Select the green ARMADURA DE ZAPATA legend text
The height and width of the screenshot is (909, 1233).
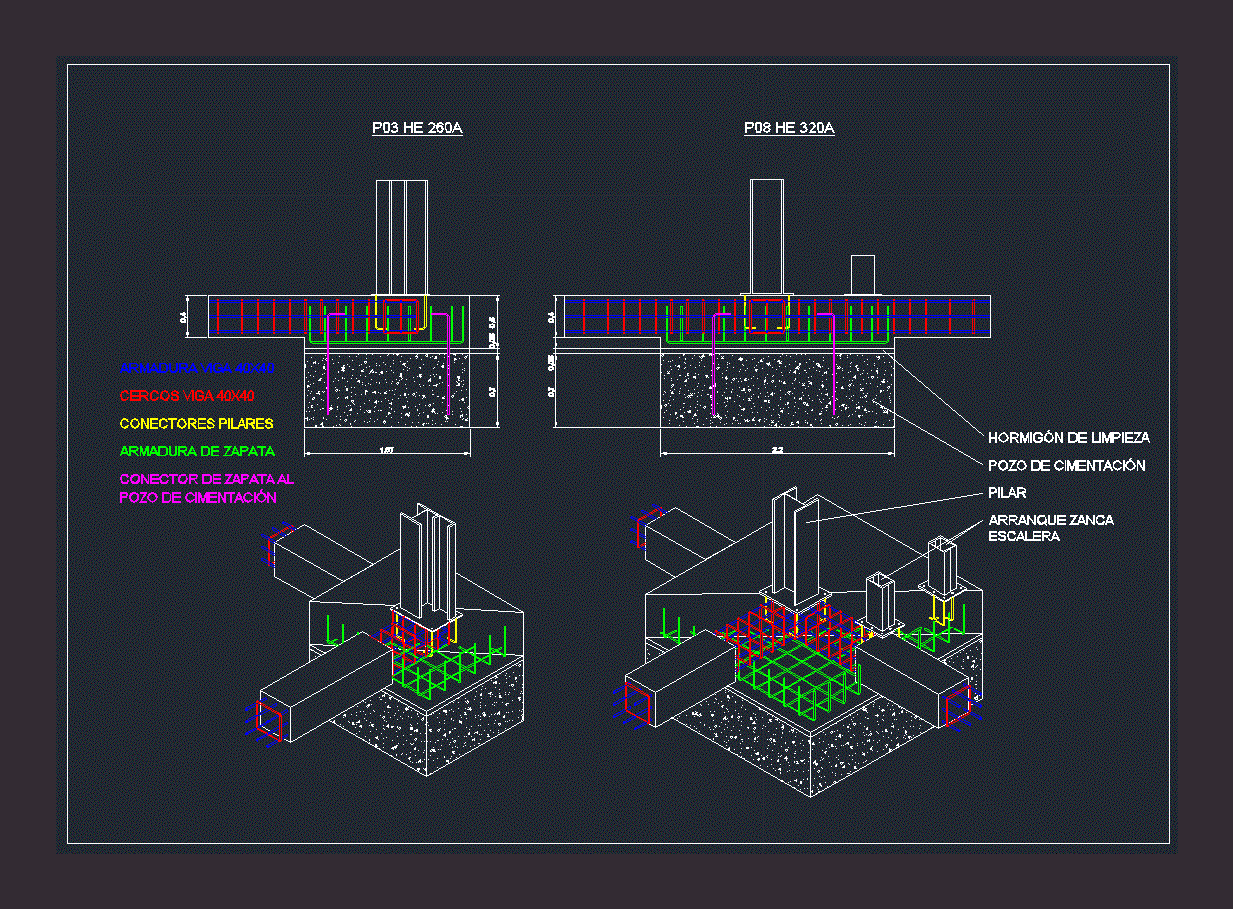coord(197,451)
